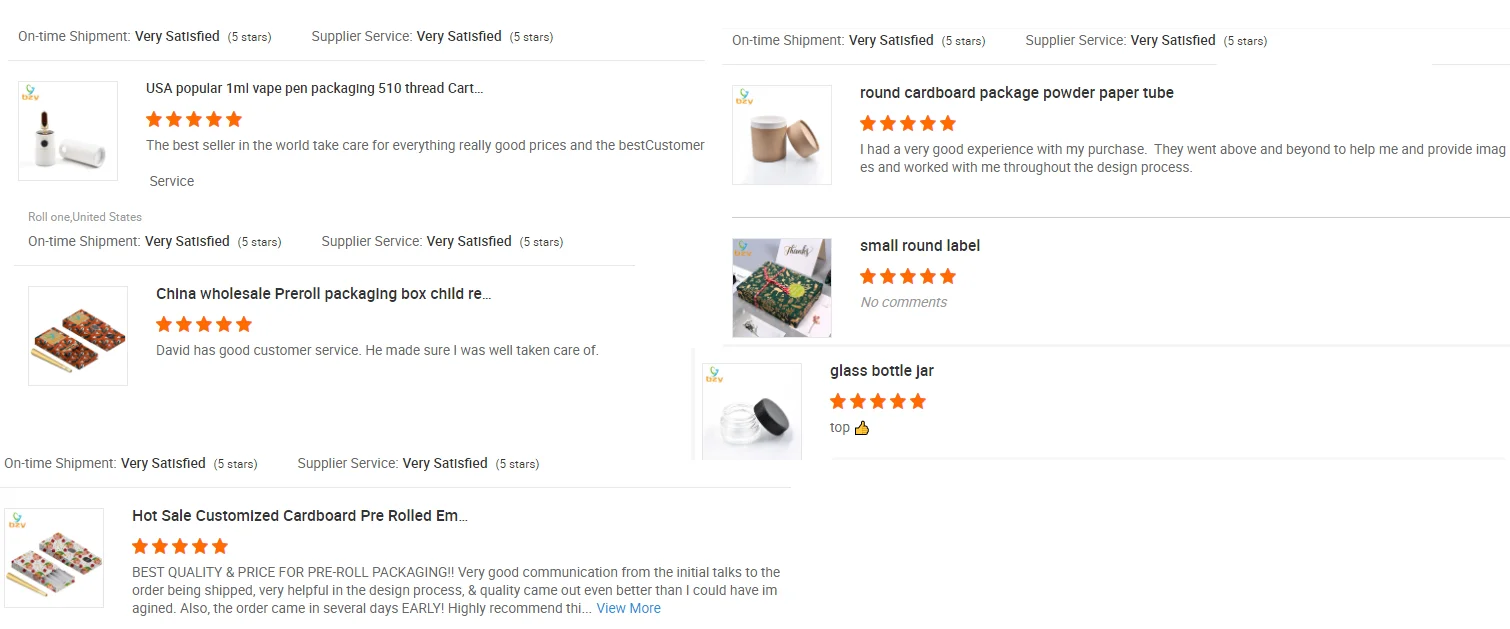Click the small round label gift box image
1510x629 pixels.
click(782, 288)
